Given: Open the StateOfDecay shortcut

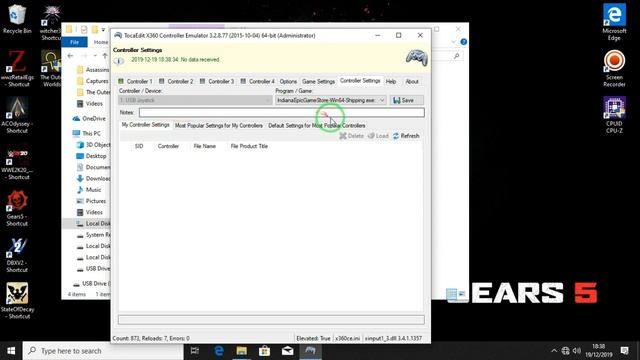Looking at the screenshot, I should pos(17,301).
